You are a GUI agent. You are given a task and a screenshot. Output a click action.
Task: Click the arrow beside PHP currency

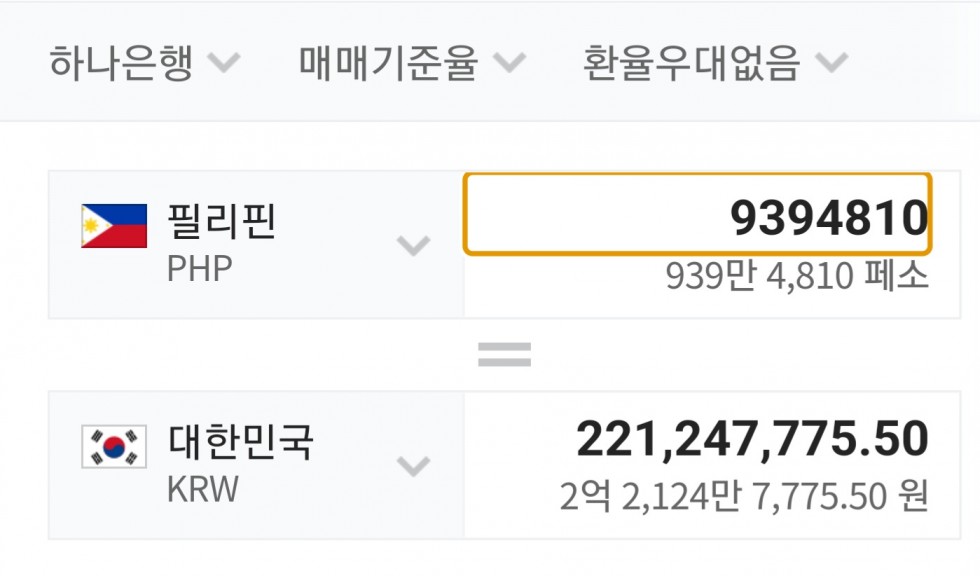point(413,245)
